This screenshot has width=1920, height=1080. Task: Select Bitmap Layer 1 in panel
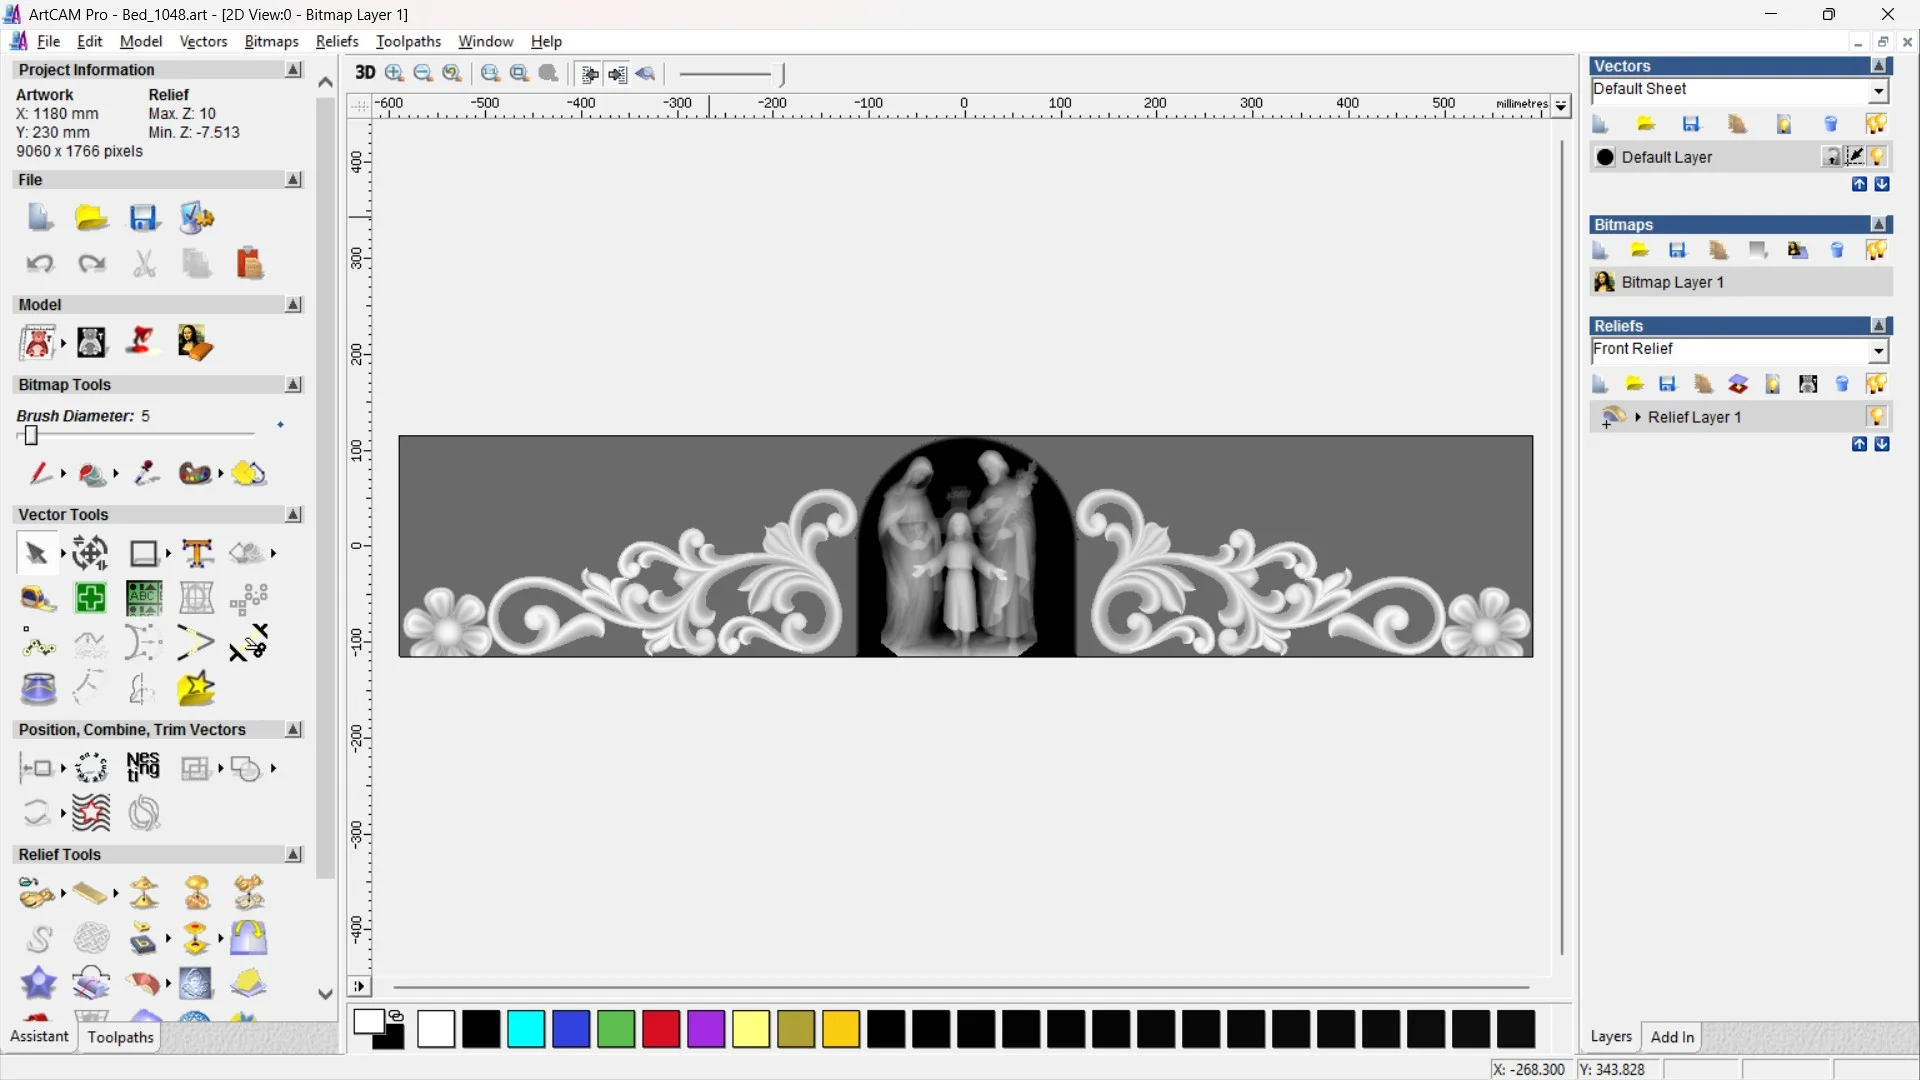click(1672, 283)
